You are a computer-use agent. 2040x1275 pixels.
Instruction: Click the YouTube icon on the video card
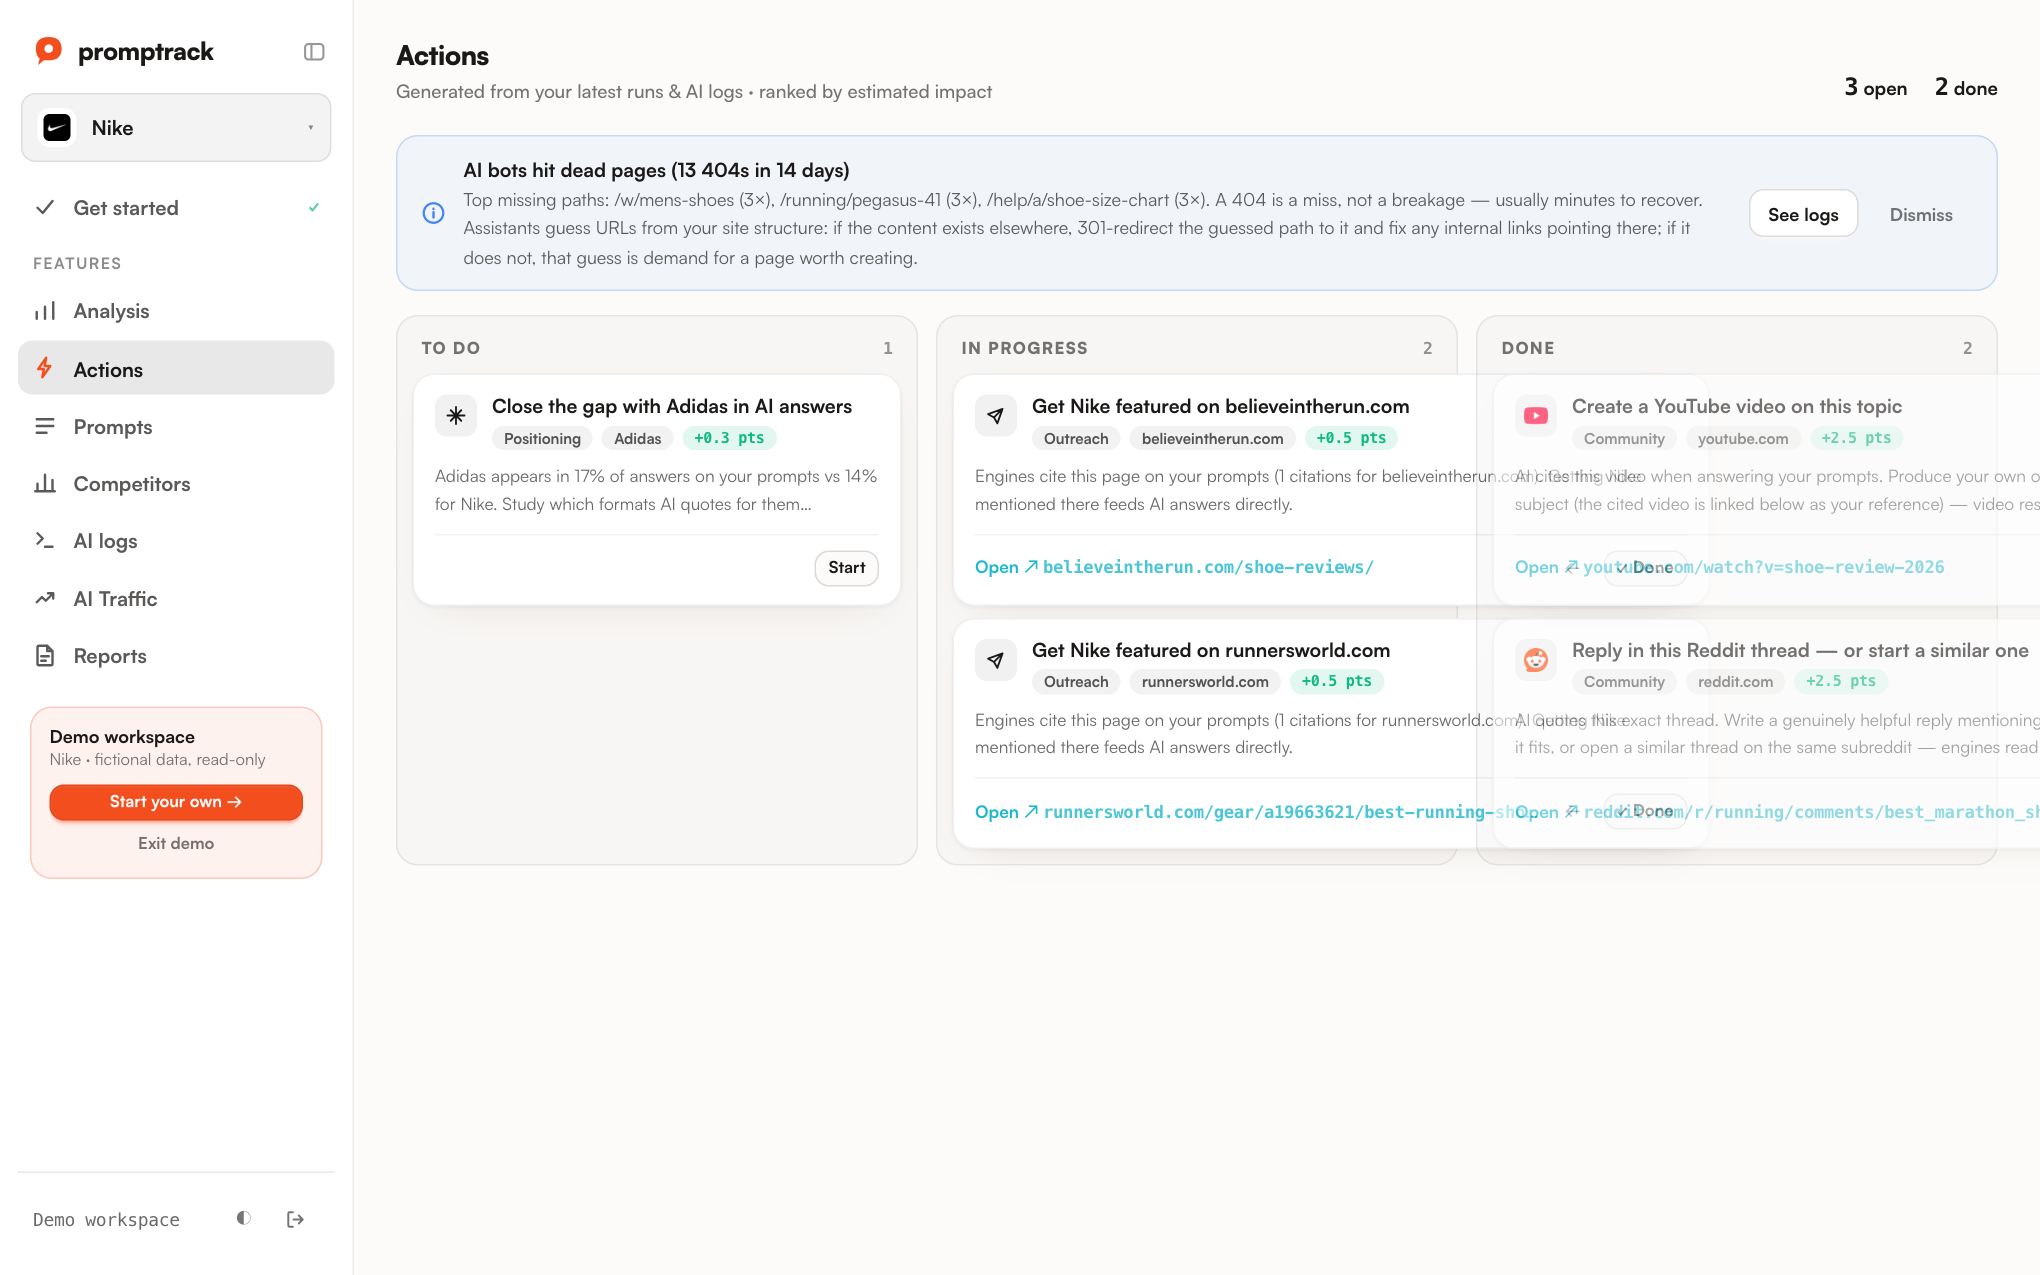[x=1536, y=415]
